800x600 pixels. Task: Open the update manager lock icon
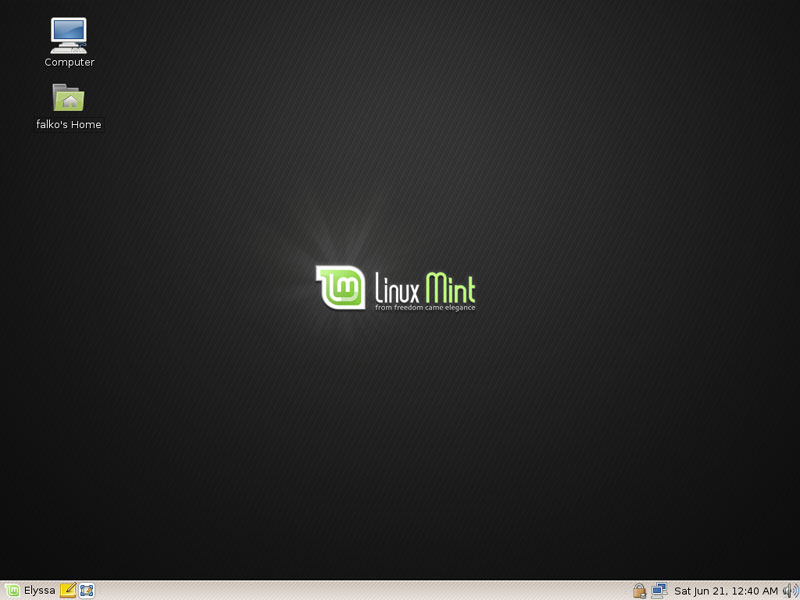click(640, 590)
